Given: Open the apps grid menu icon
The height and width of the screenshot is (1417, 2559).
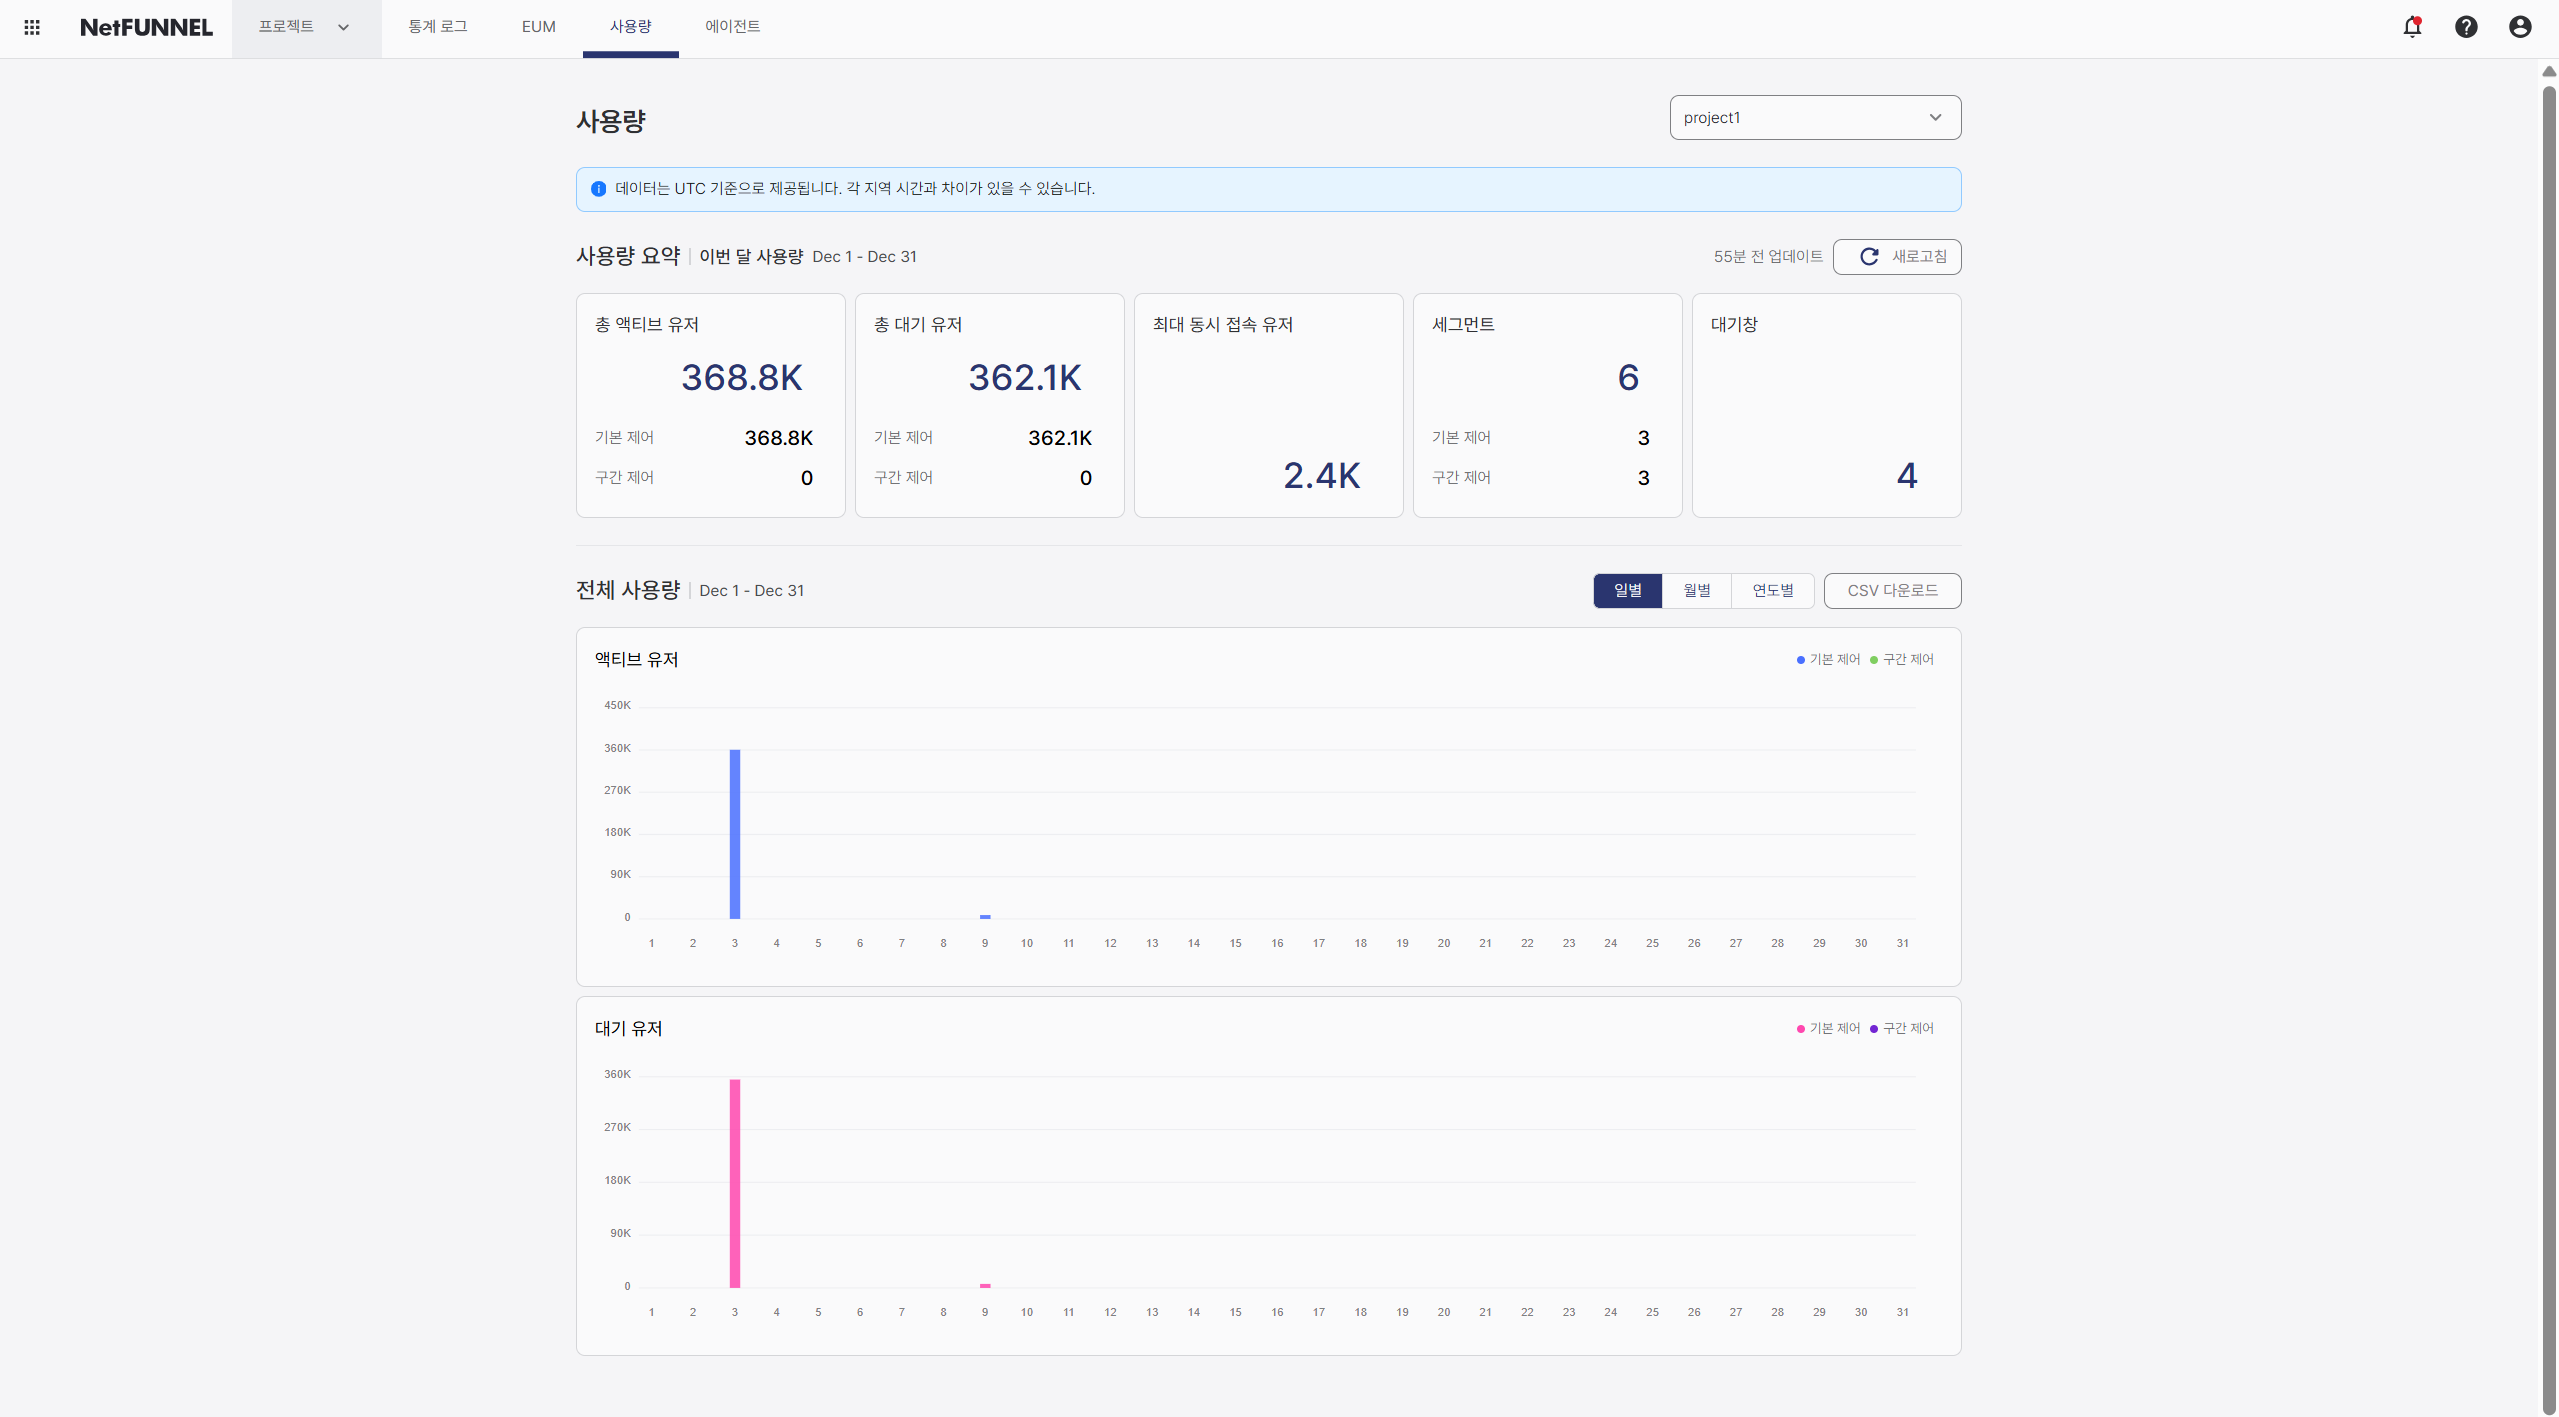Looking at the screenshot, I should pos(32,27).
